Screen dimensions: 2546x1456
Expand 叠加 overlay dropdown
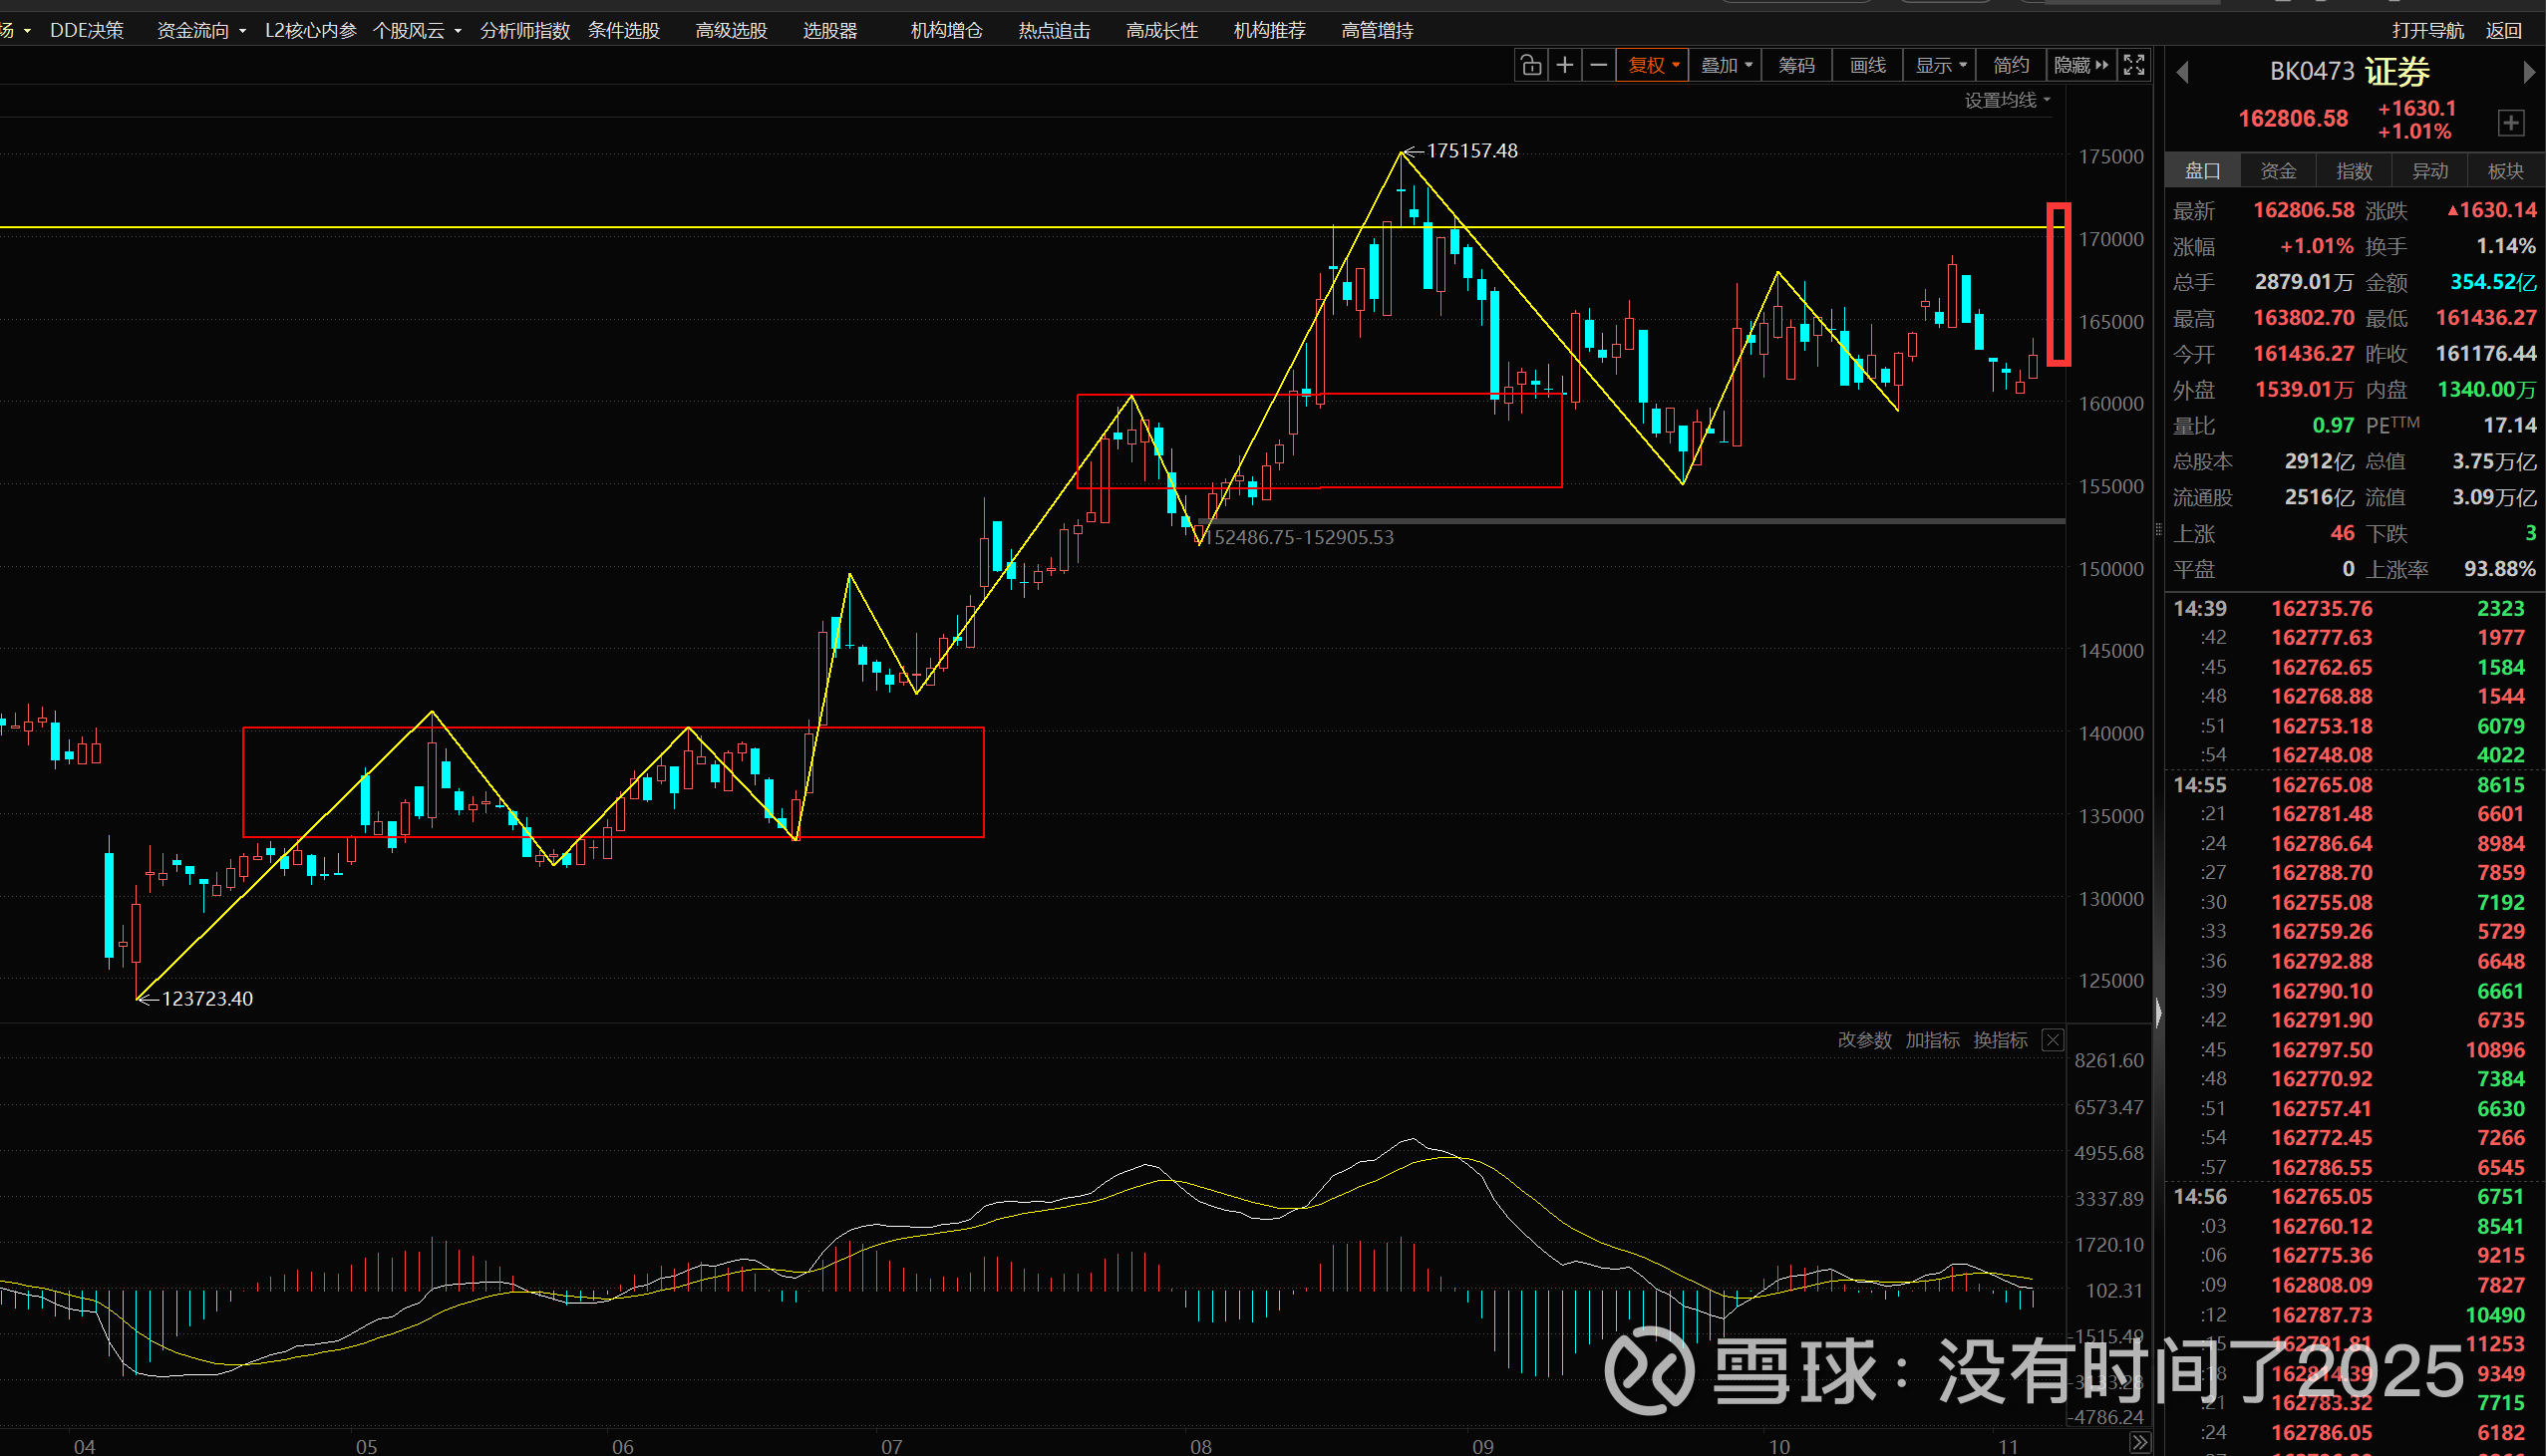tap(1726, 66)
